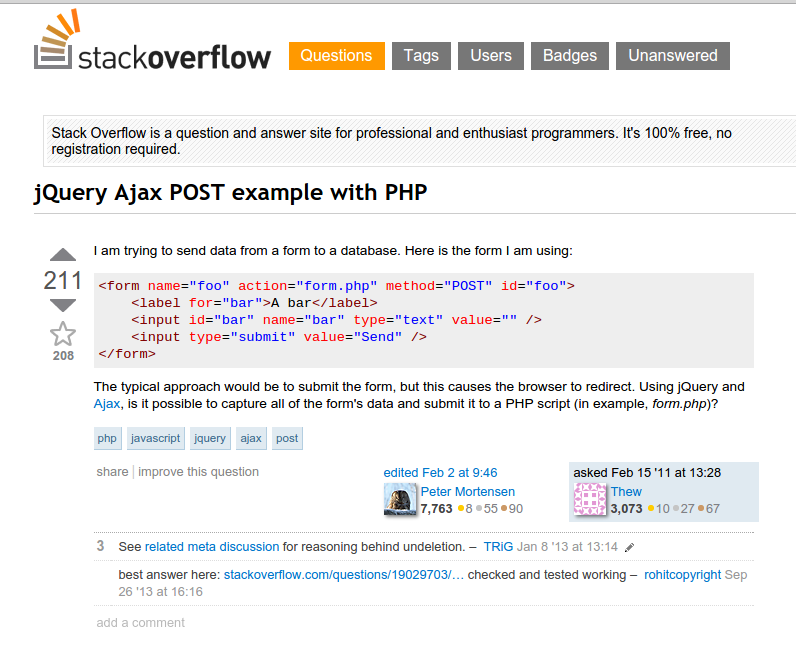Click the favorite count 208

pos(63,355)
